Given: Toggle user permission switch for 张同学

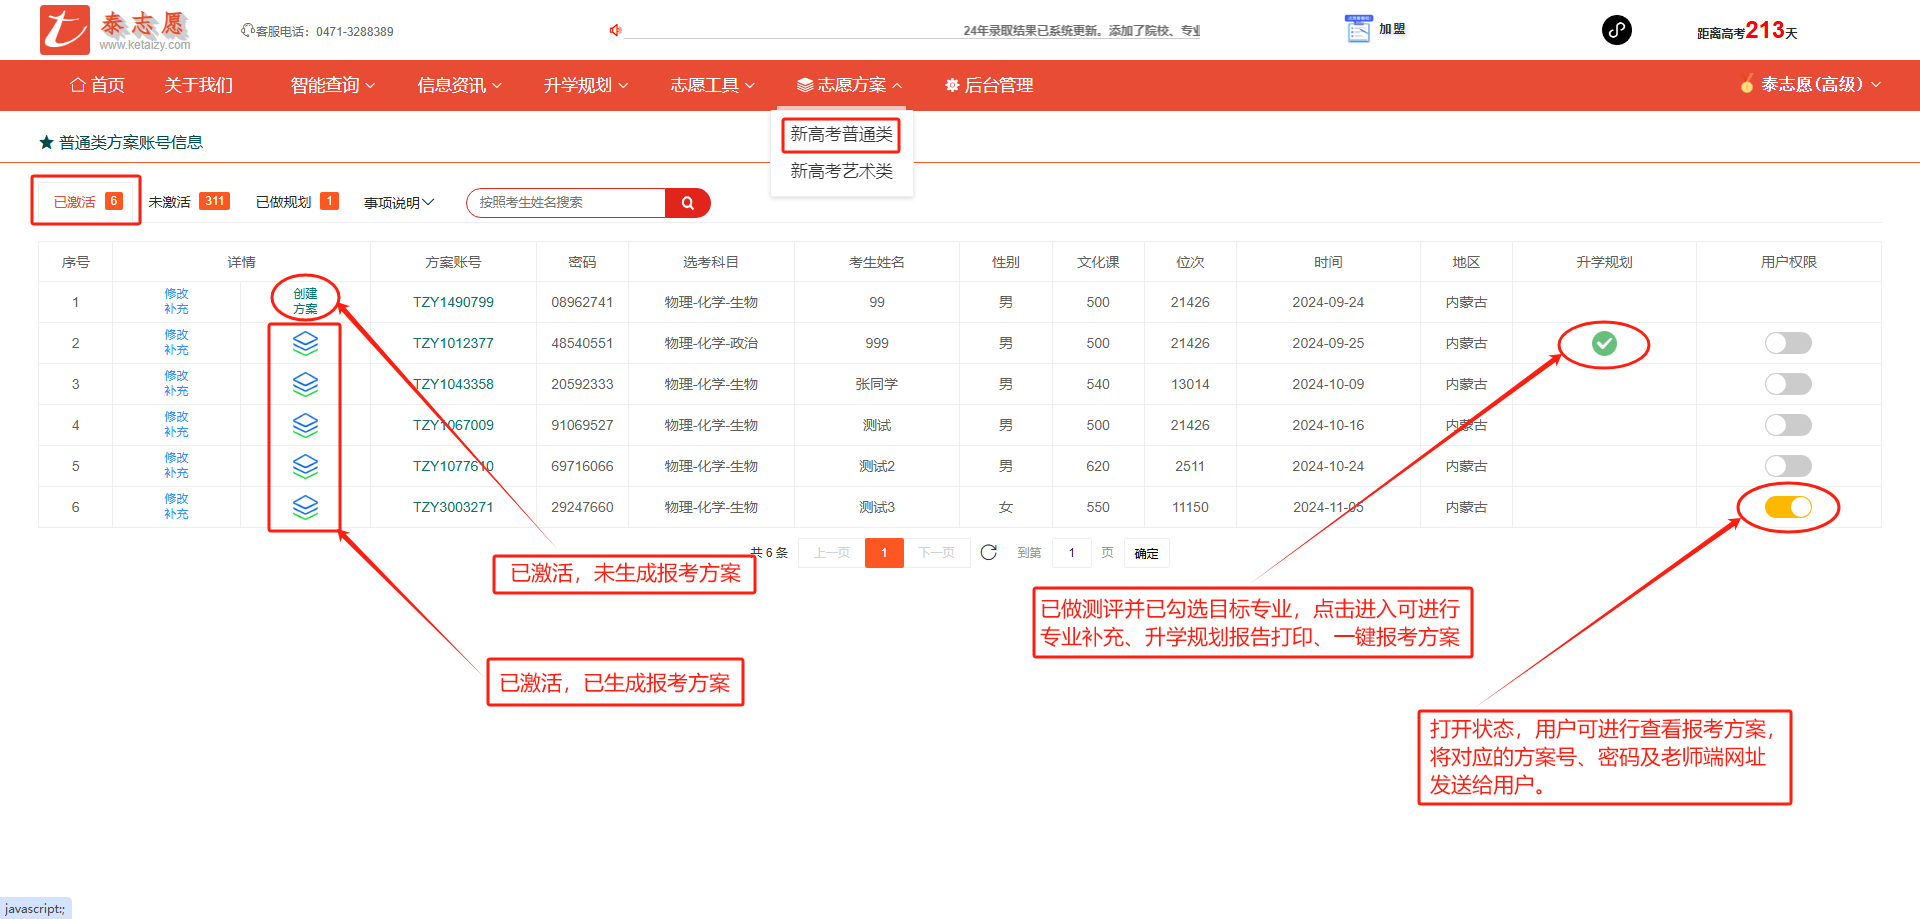Looking at the screenshot, I should coord(1788,385).
